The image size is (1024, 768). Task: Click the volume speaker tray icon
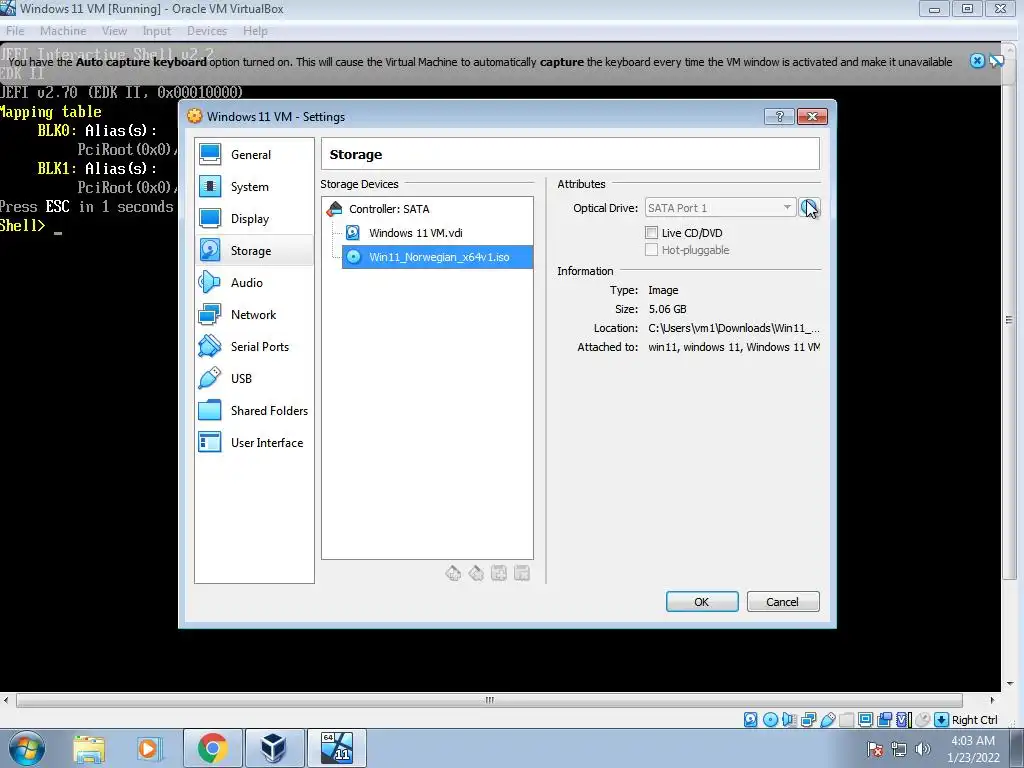923,749
